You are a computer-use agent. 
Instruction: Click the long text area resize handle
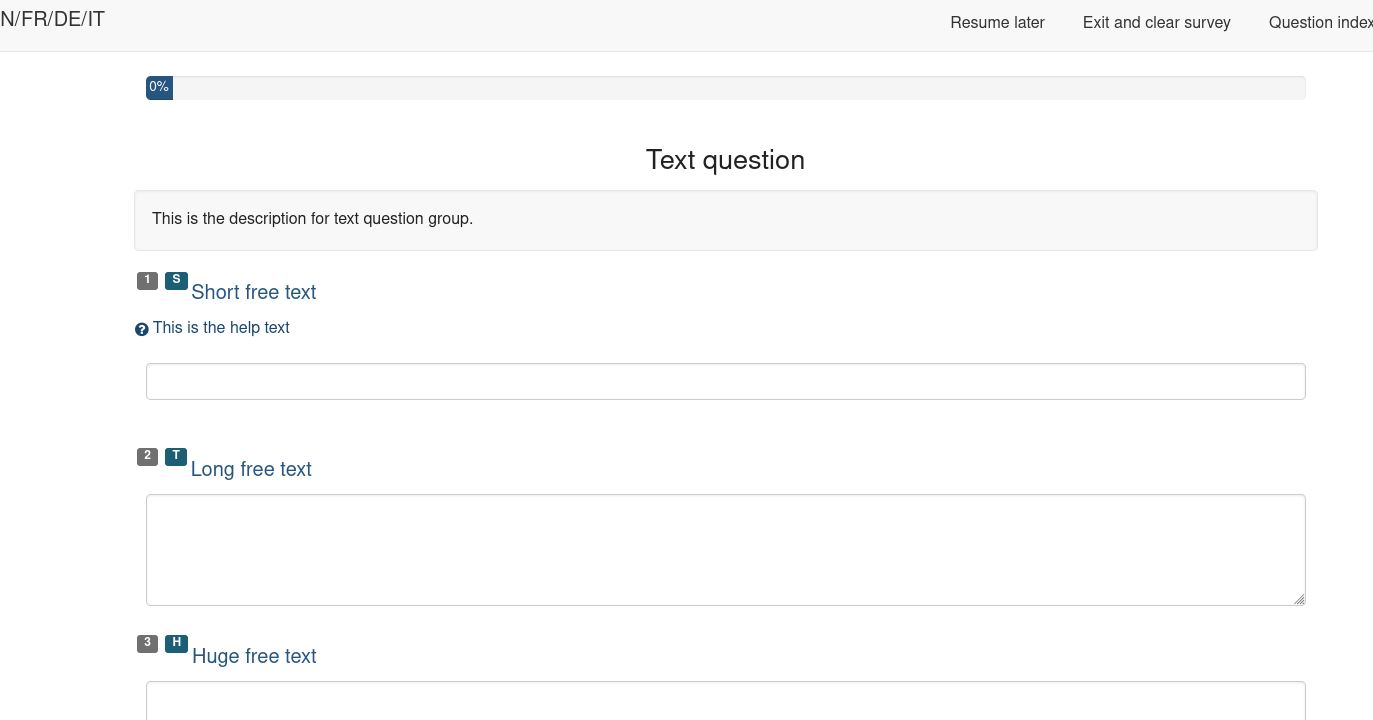click(x=1298, y=598)
